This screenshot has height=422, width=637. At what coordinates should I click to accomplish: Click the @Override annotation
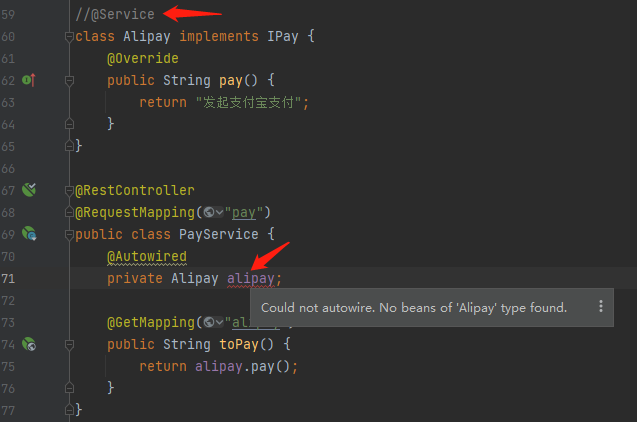click(x=143, y=58)
